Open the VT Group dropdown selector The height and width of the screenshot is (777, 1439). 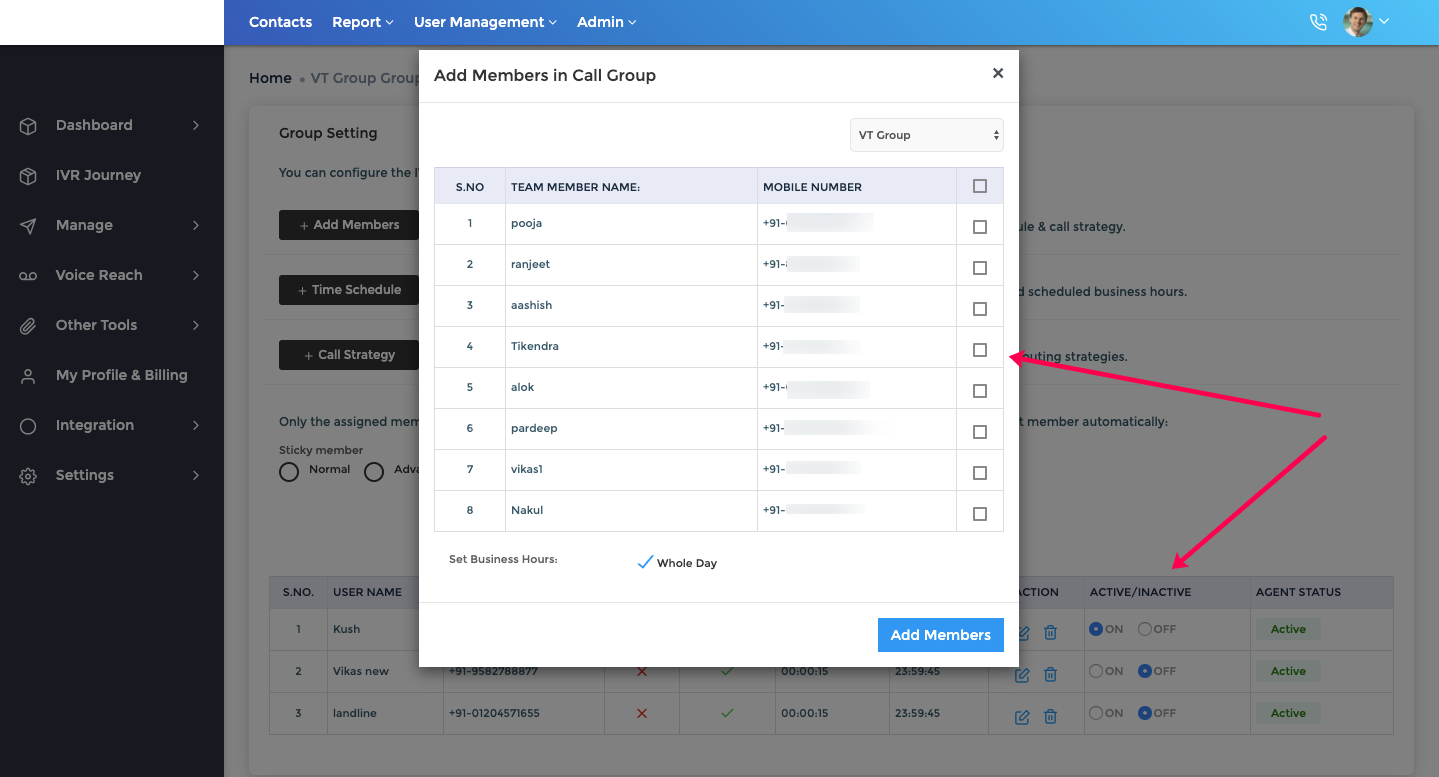pyautogui.click(x=925, y=135)
